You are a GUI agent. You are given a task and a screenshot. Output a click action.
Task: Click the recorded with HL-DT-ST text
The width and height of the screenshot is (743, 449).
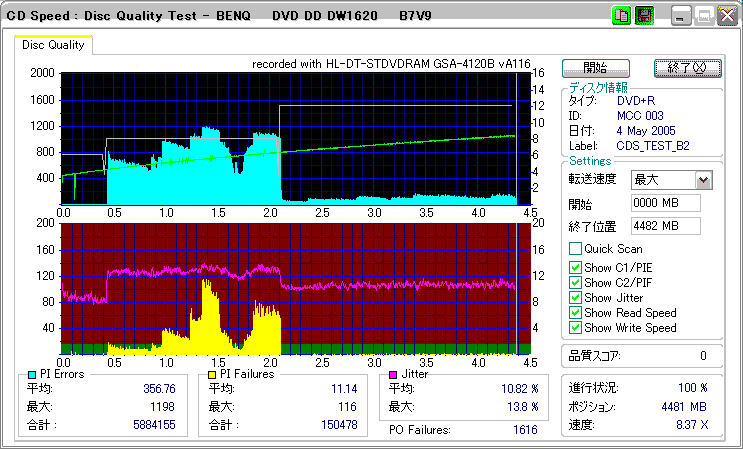pos(391,64)
